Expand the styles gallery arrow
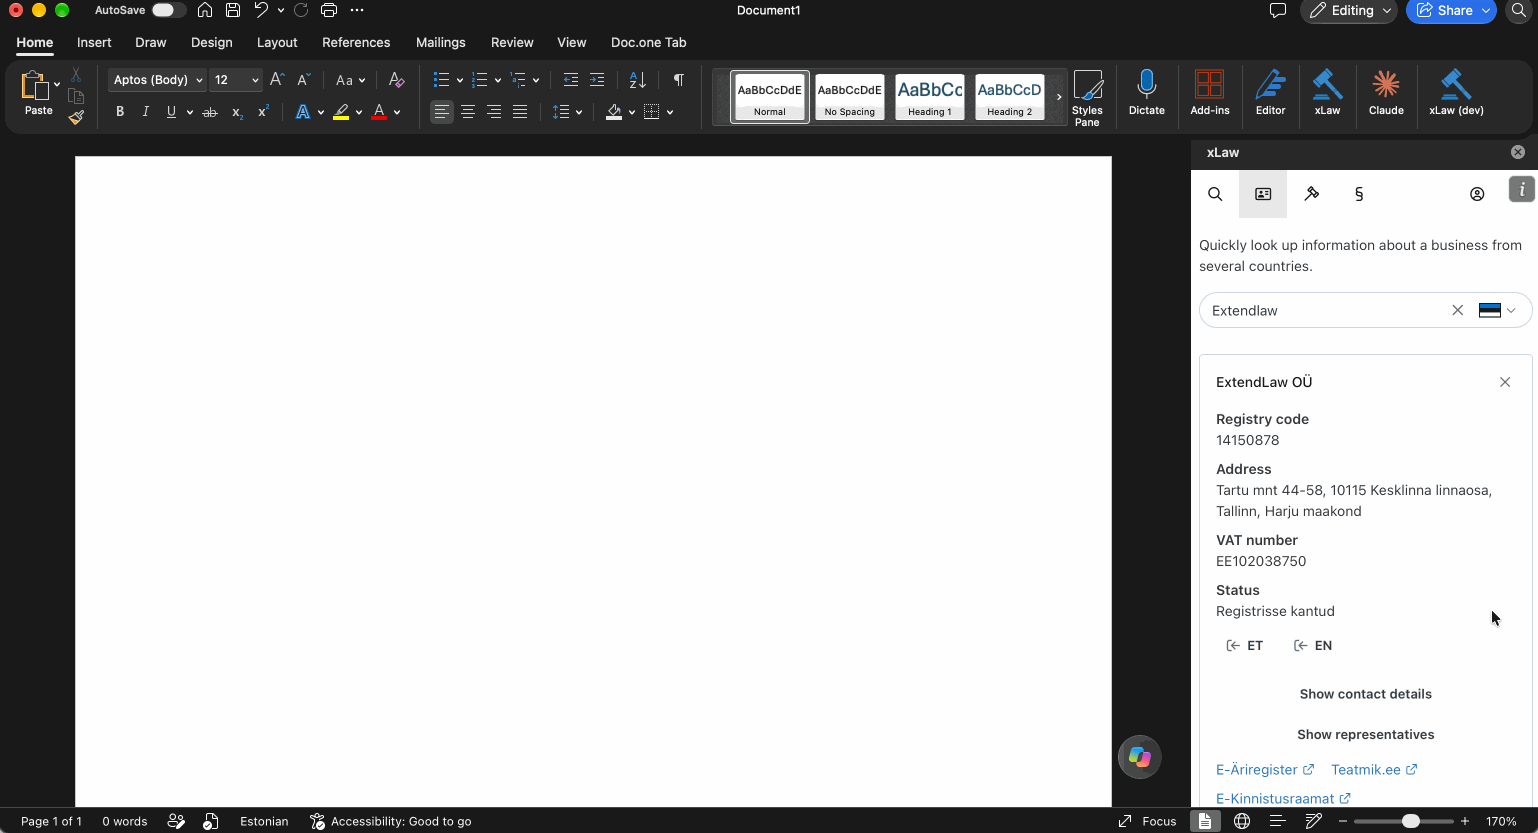The image size is (1538, 833). point(1059,97)
